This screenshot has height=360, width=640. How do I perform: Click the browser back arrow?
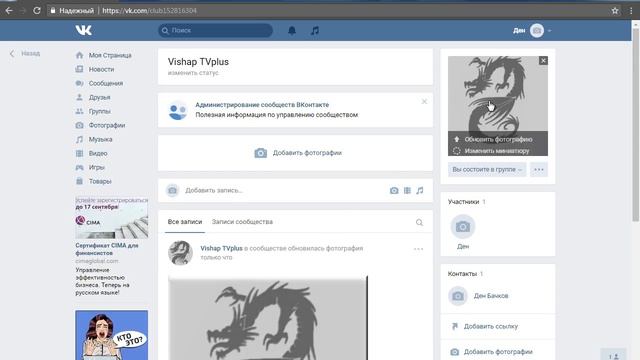click(x=9, y=11)
